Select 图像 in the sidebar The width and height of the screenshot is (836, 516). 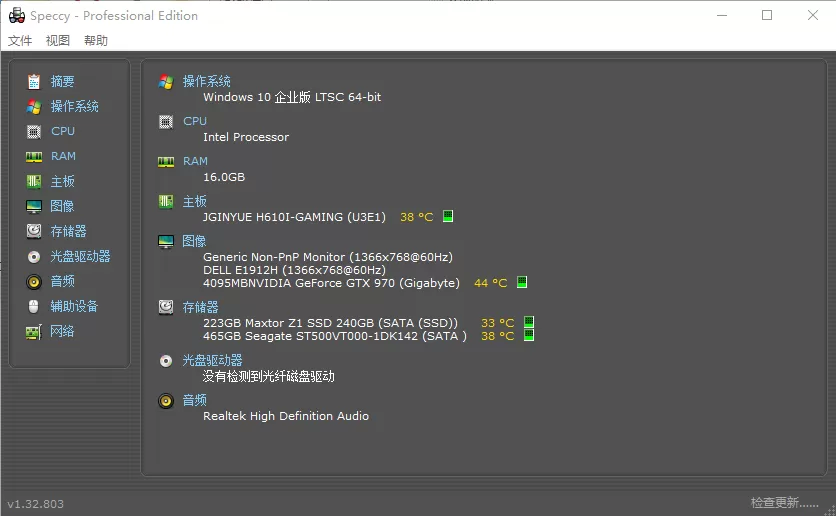62,206
